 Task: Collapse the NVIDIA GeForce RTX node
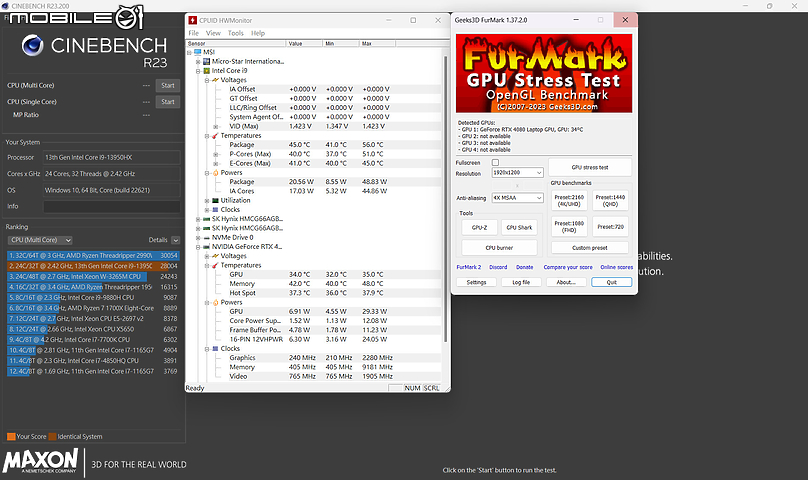click(x=198, y=247)
